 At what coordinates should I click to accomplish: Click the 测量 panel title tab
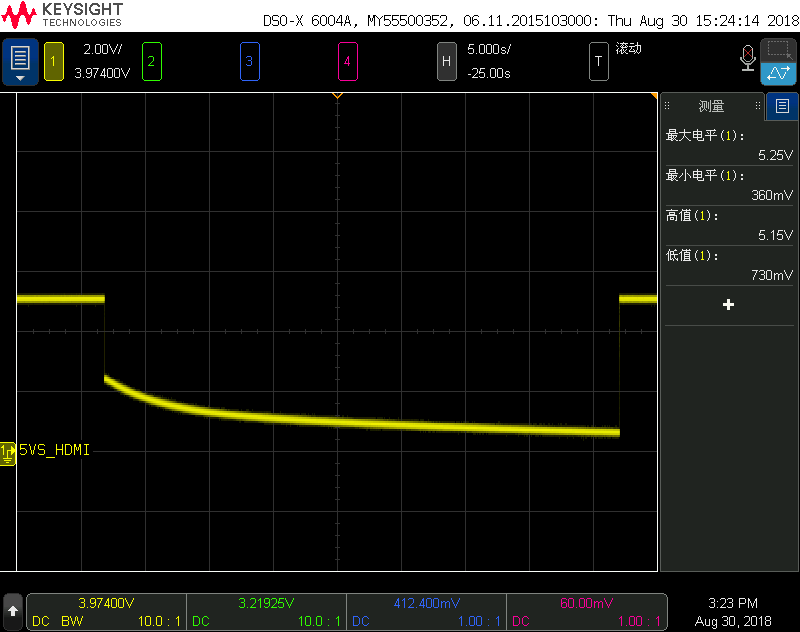(x=712, y=106)
